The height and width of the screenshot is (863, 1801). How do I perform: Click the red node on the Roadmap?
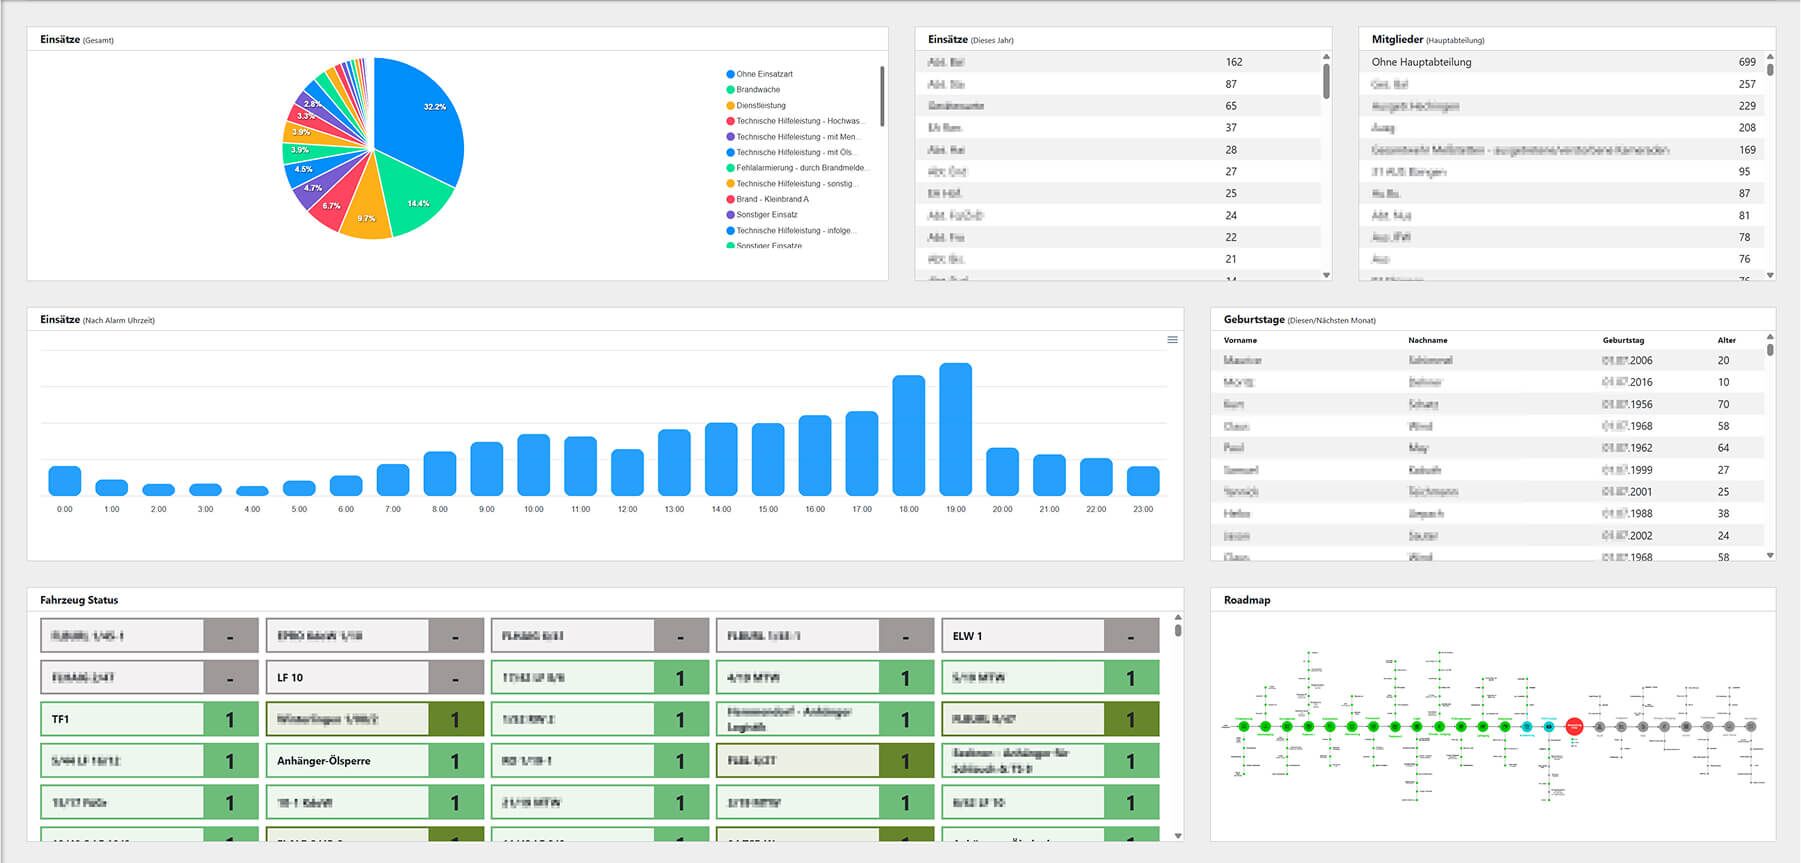tap(1574, 727)
